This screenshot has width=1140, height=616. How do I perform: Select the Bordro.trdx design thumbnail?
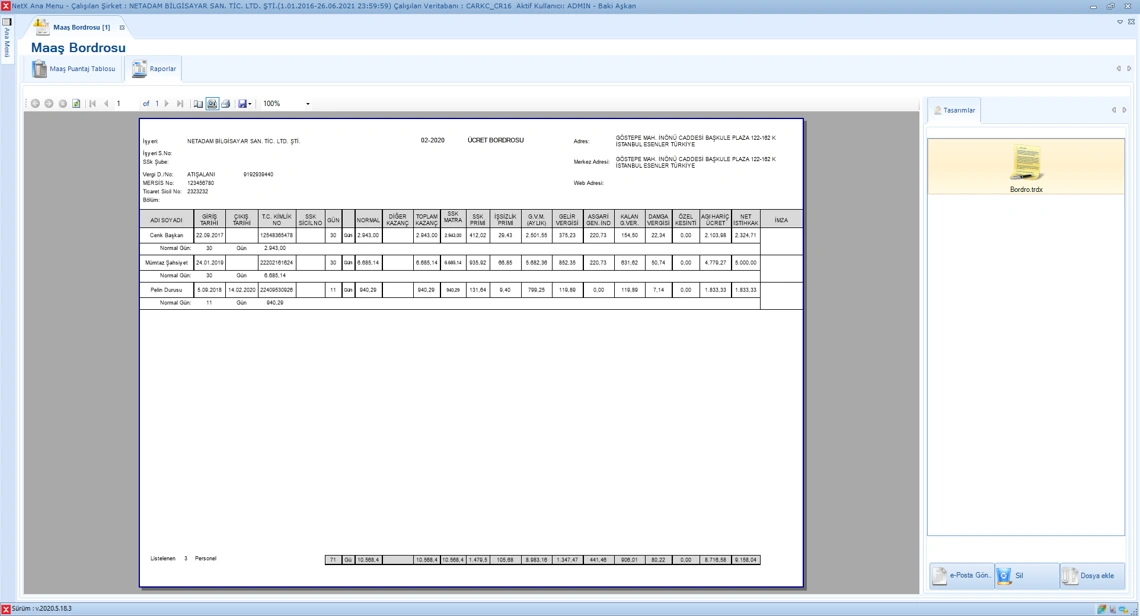click(x=1025, y=166)
